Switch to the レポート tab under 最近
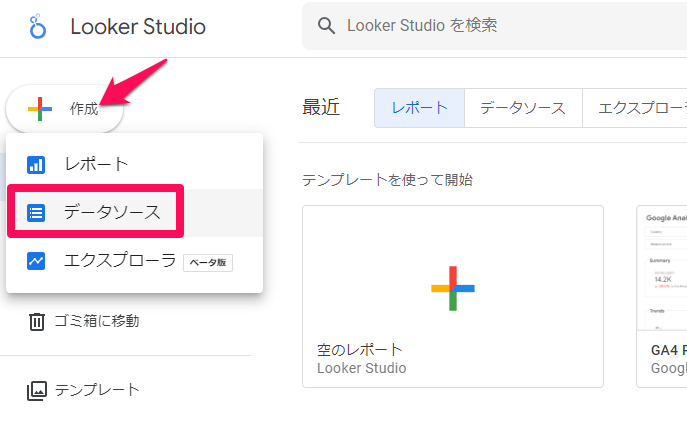This screenshot has height=435, width=687. click(x=419, y=108)
